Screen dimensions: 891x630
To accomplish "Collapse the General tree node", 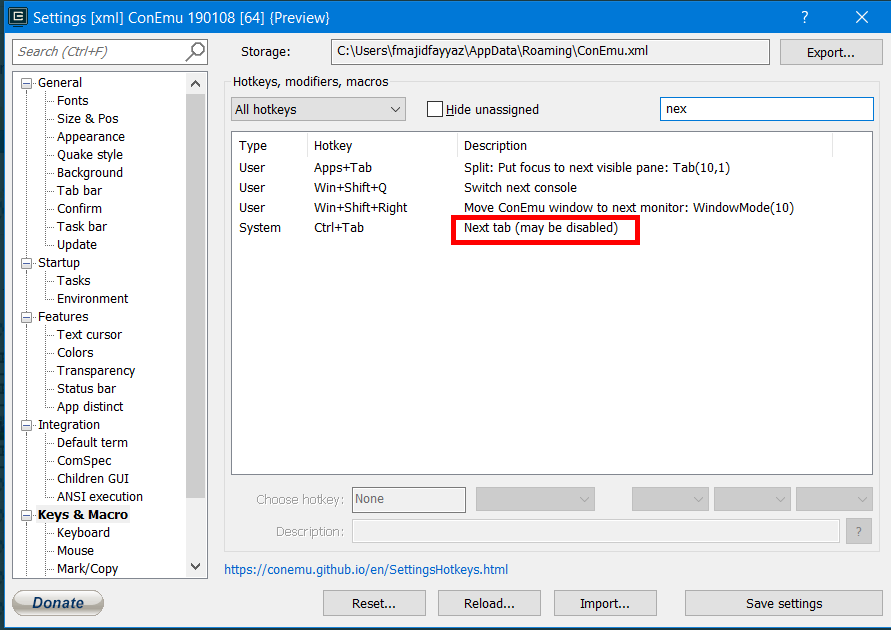I will [27, 84].
